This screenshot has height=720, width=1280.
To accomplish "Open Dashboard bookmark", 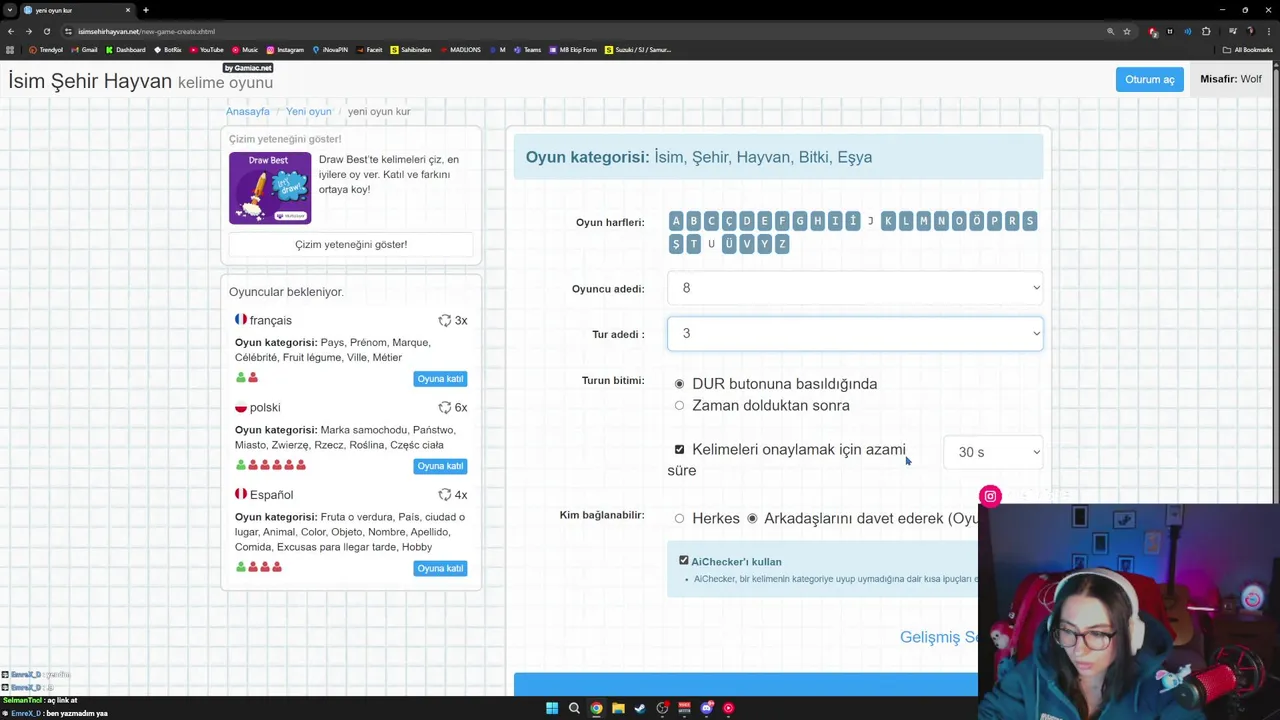I will click(125, 50).
